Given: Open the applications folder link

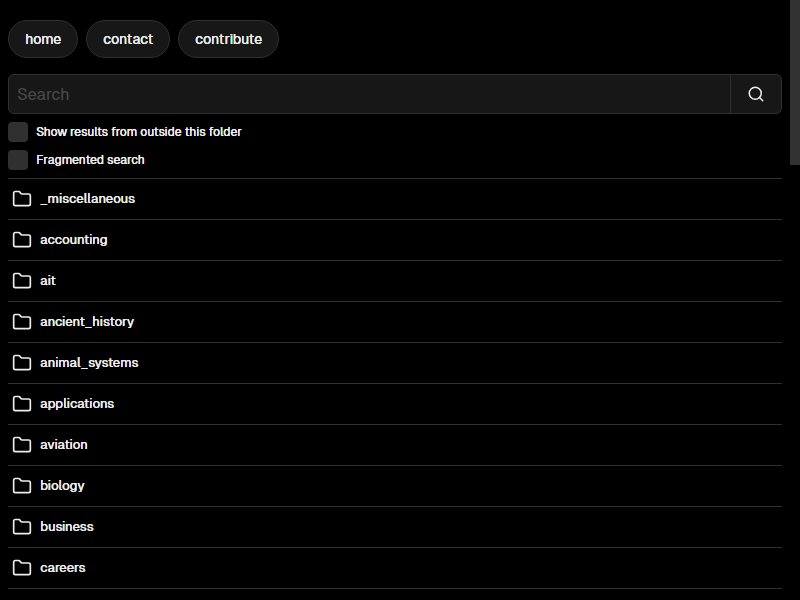Looking at the screenshot, I should 77,404.
